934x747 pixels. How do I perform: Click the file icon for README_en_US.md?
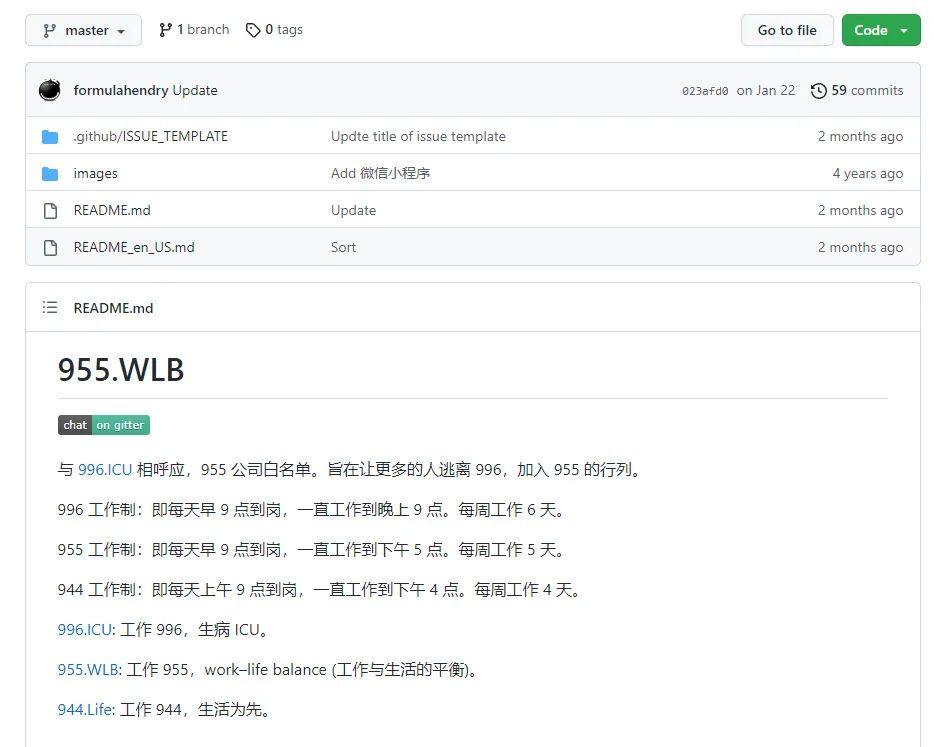click(51, 248)
